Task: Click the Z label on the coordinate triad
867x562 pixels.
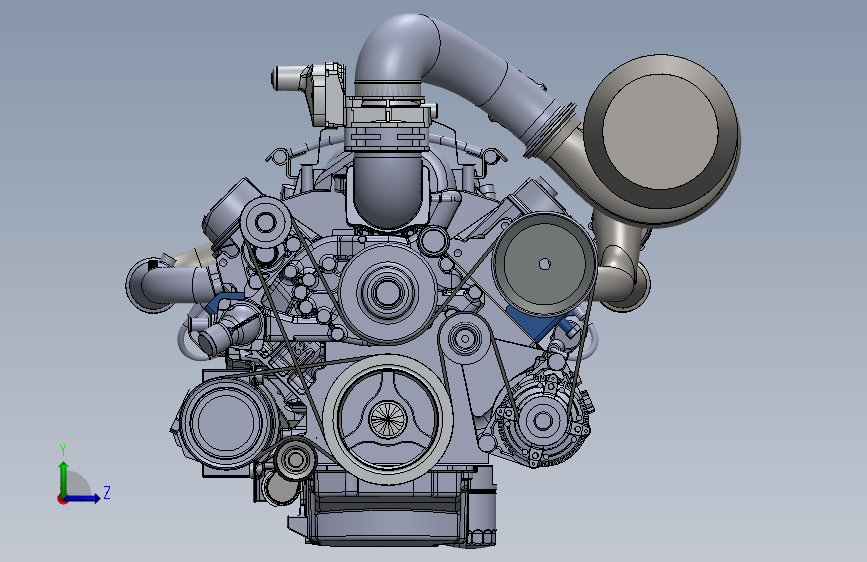Action: [107, 492]
